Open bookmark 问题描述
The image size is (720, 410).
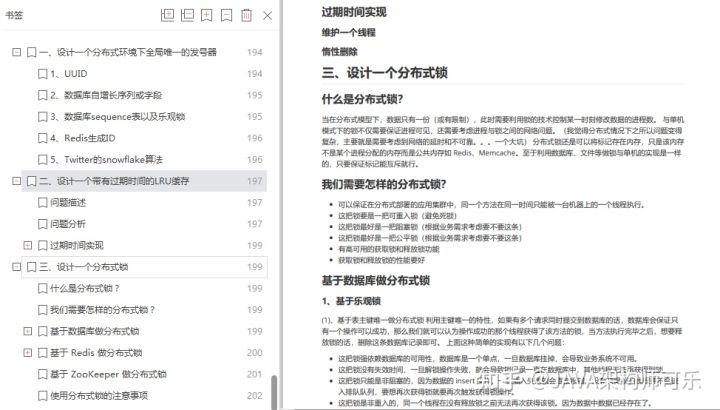[x=68, y=202]
